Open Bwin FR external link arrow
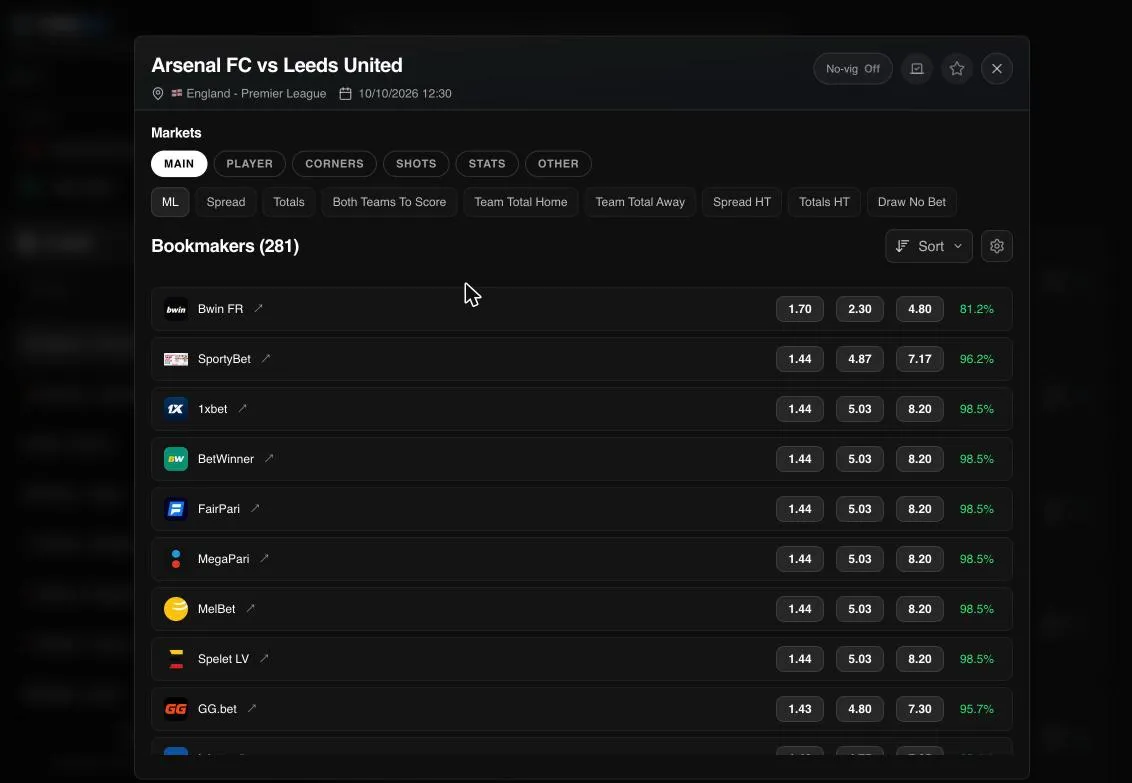Screen dimensions: 1132x783 [258, 308]
